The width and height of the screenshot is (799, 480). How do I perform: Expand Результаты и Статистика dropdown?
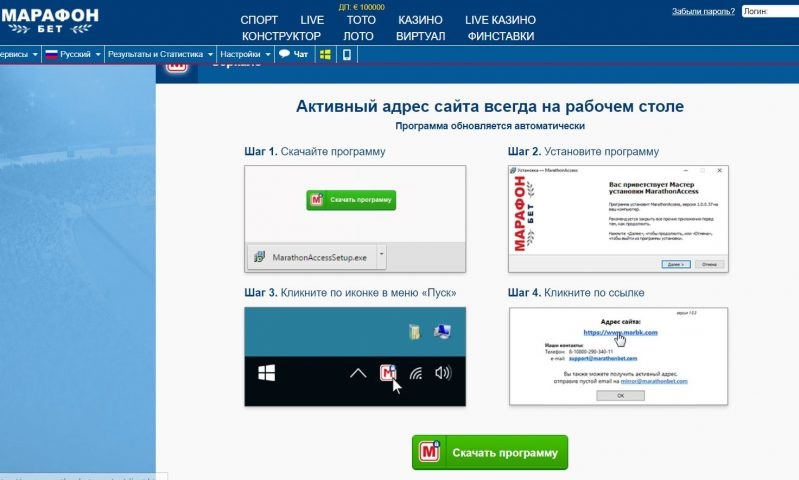pyautogui.click(x=160, y=54)
